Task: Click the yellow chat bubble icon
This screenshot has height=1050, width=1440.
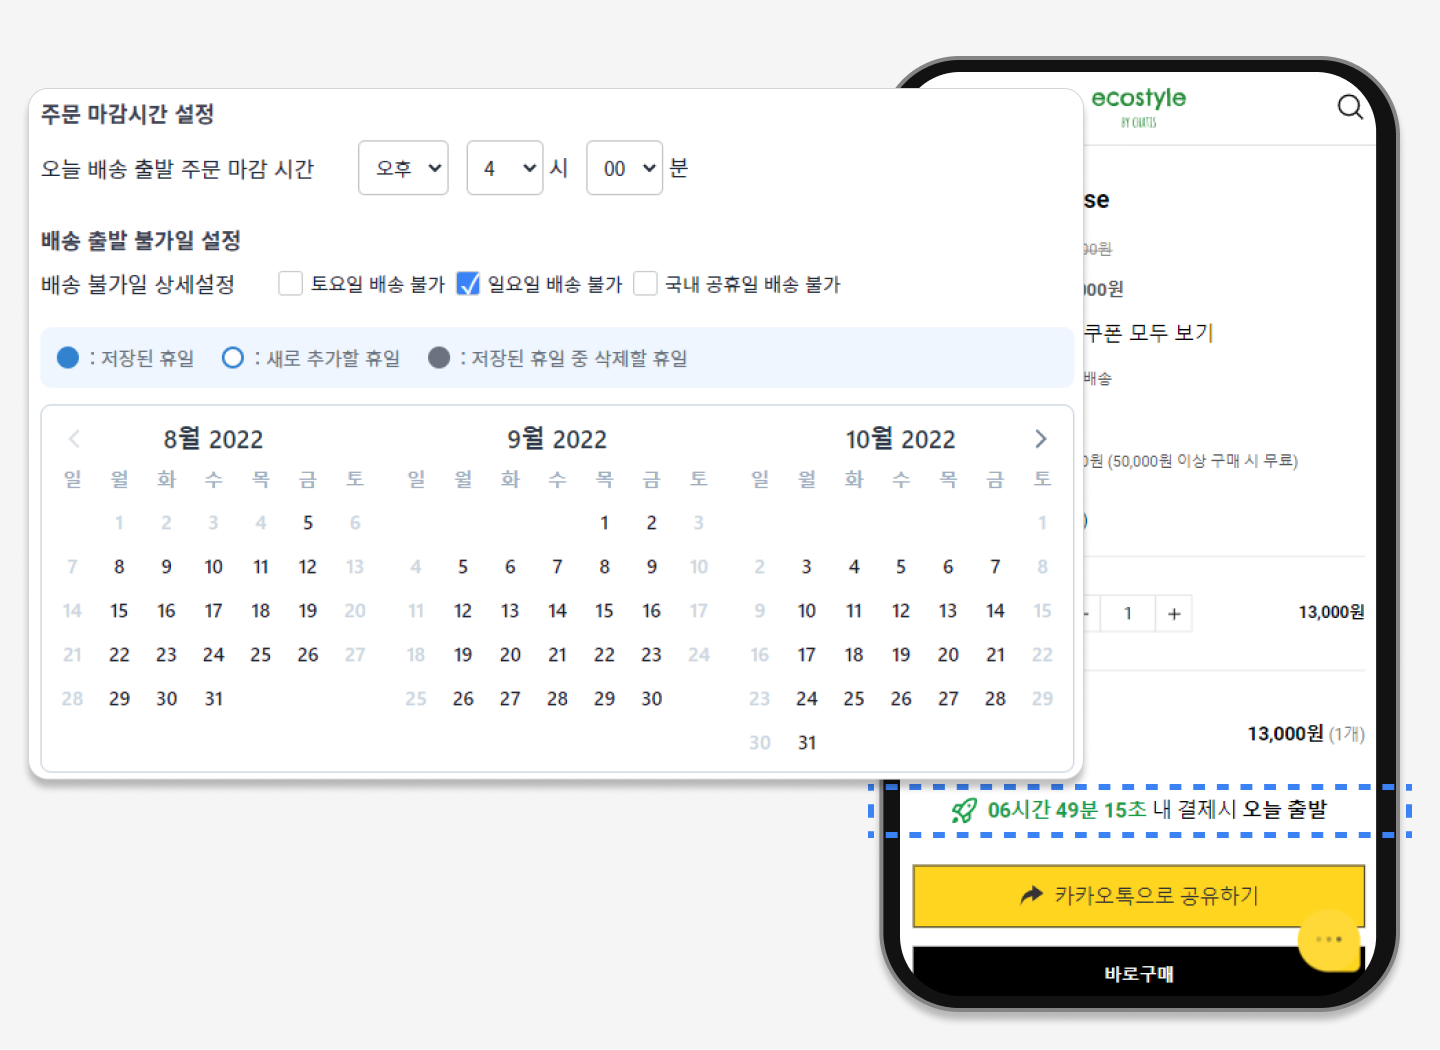Action: (1329, 940)
